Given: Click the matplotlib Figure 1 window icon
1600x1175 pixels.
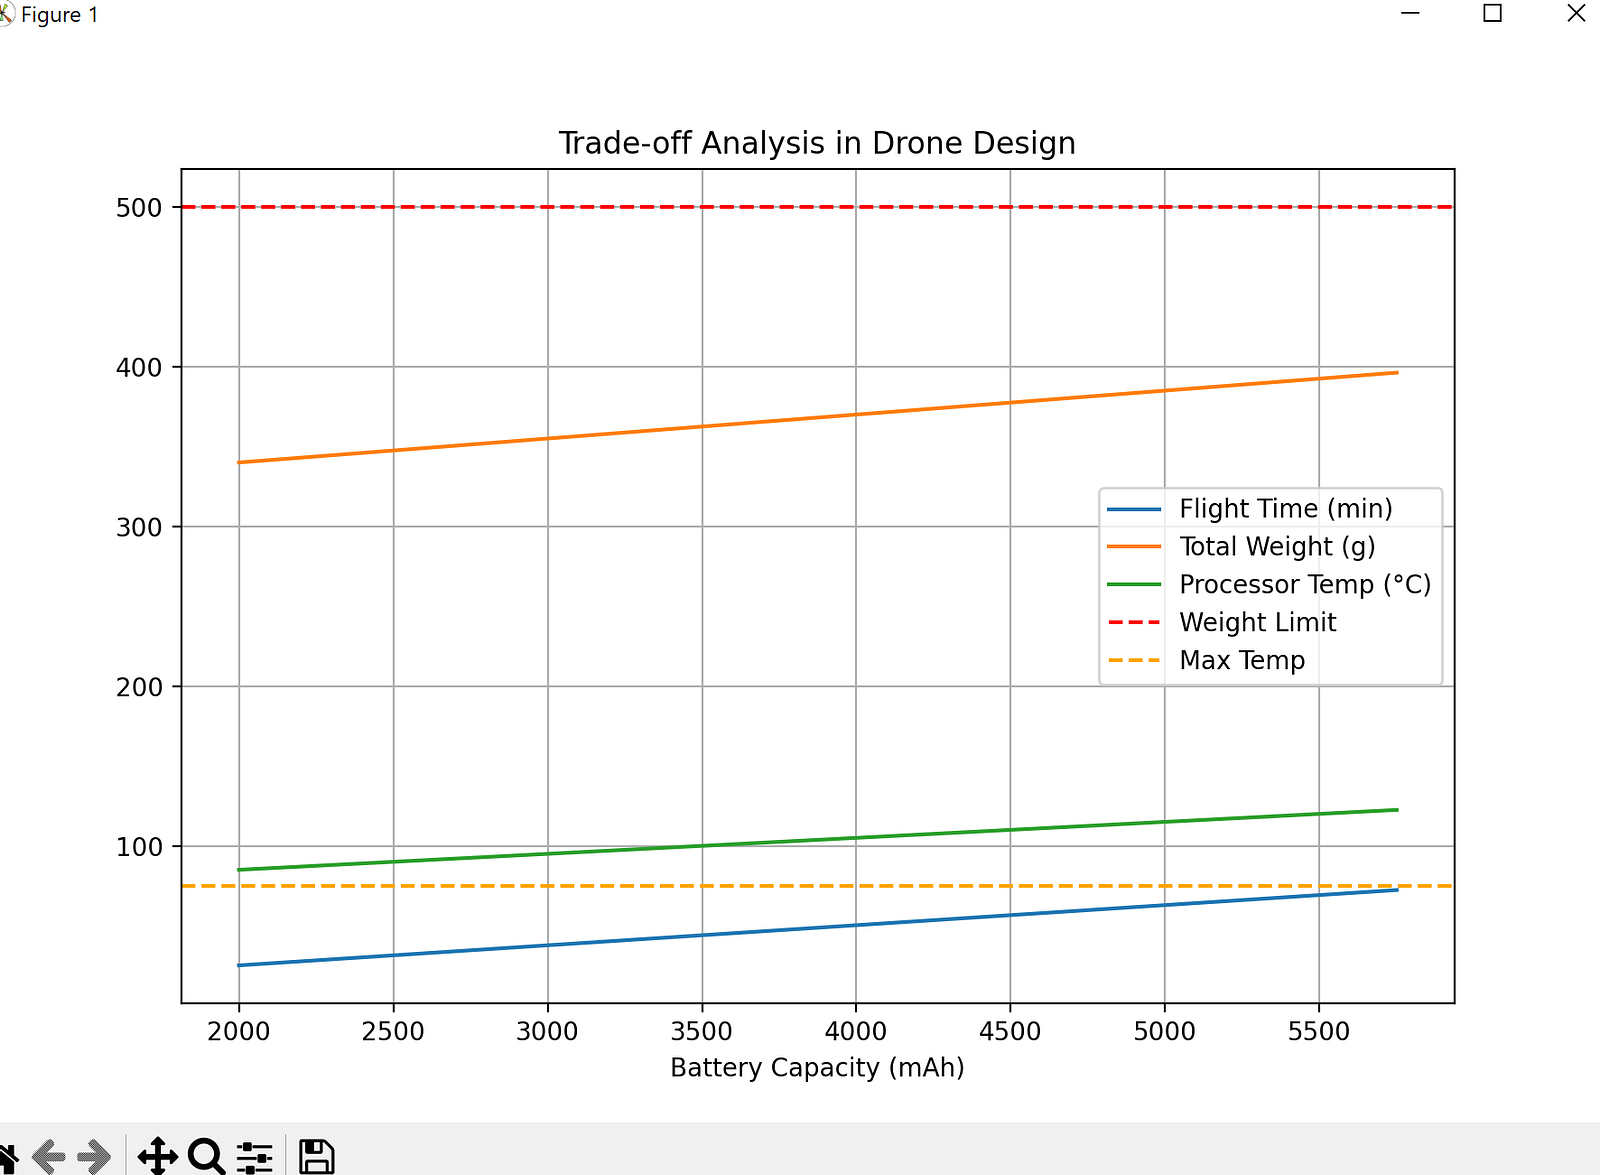Looking at the screenshot, I should [x=6, y=15].
